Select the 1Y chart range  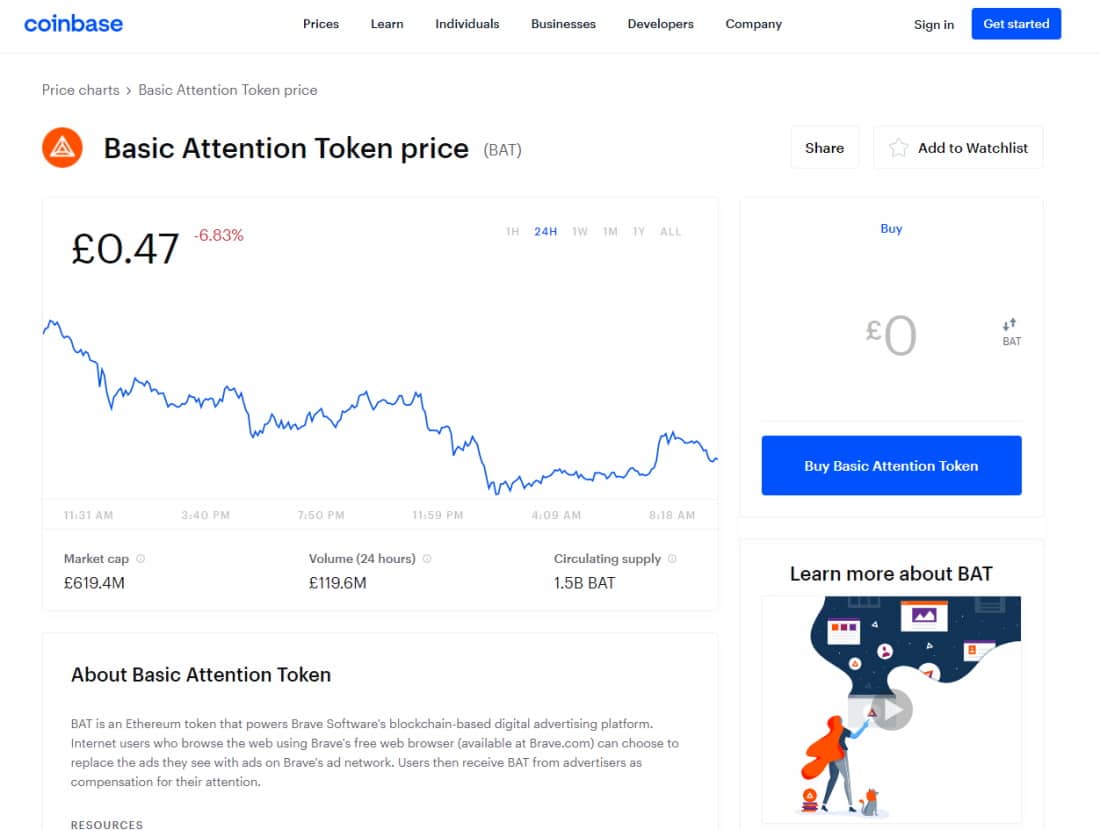638,232
